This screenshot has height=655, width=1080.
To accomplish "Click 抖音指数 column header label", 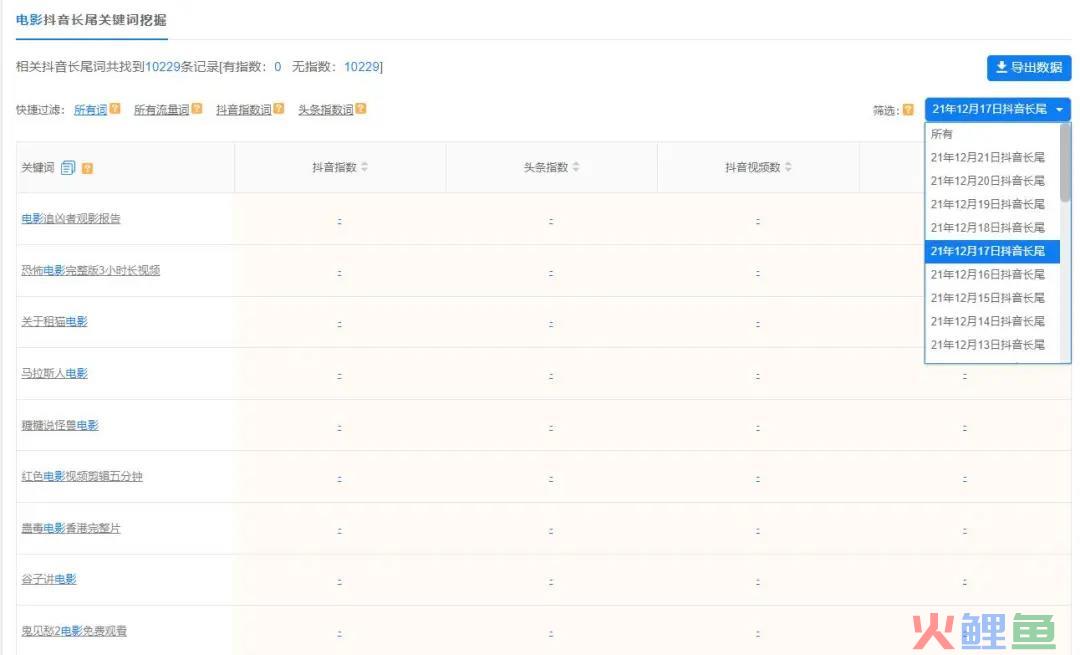I will (x=334, y=167).
